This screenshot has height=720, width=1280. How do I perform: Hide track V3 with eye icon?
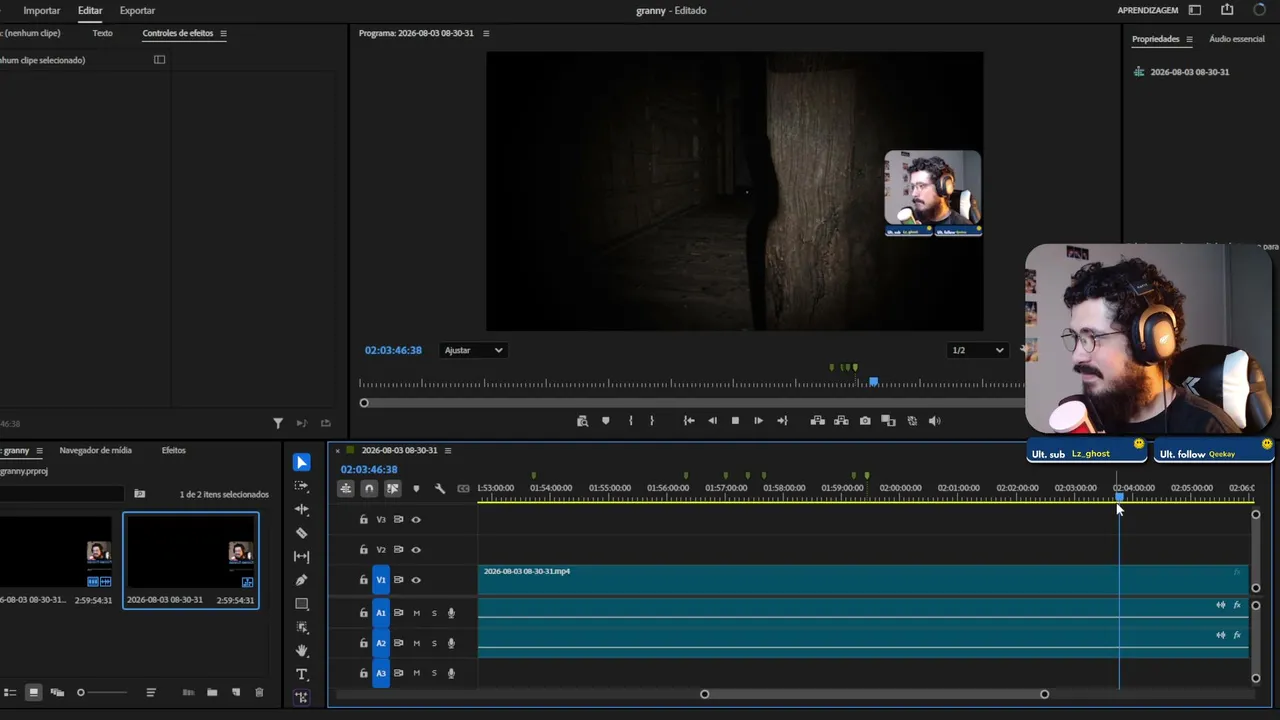click(x=416, y=520)
